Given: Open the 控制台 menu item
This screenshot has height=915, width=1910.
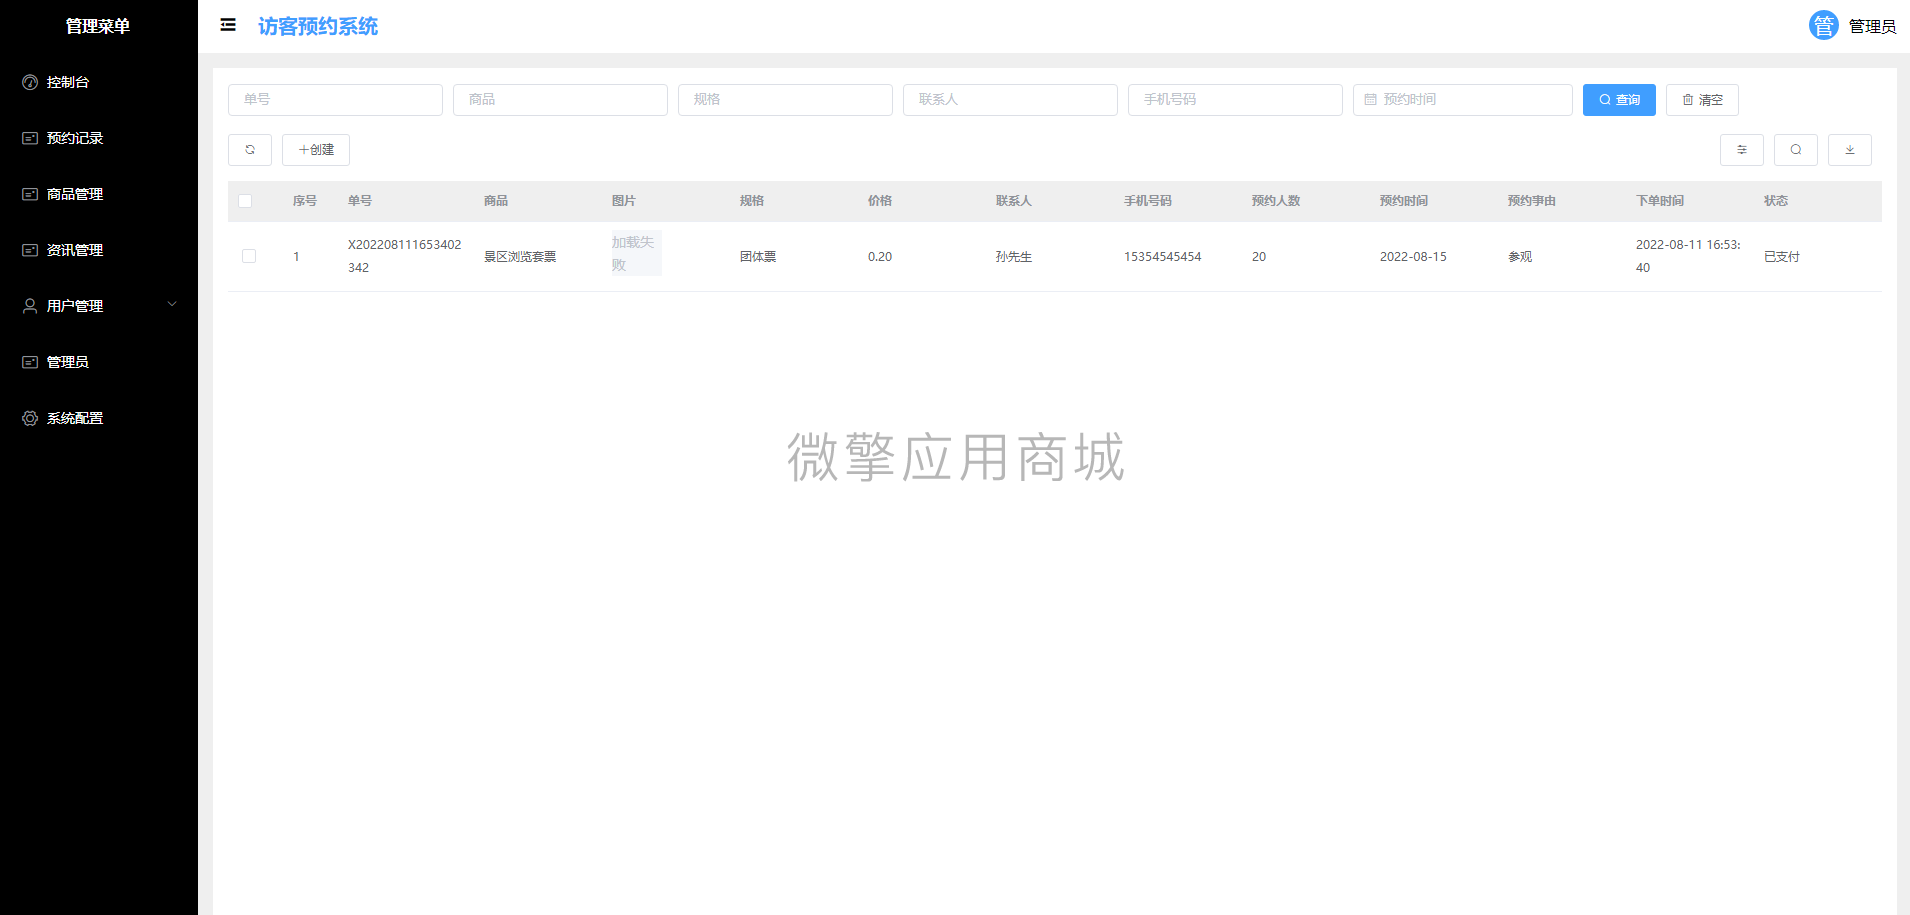Looking at the screenshot, I should click(x=99, y=82).
